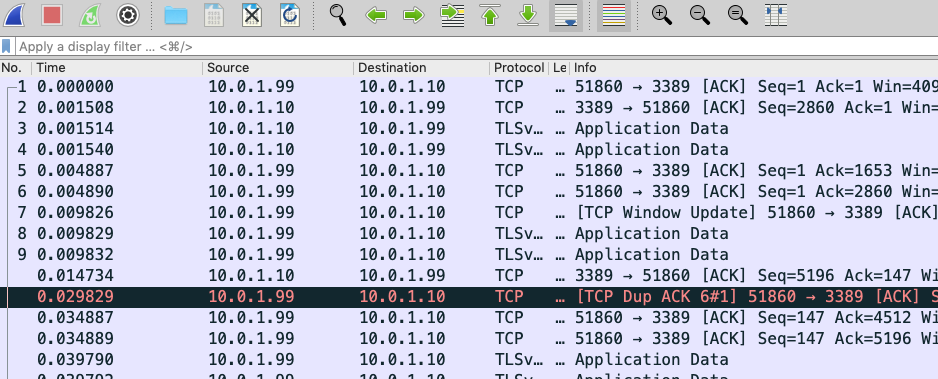938x379 pixels.
Task: Select packet 9 at time 0.009832
Action: [x=469, y=255]
